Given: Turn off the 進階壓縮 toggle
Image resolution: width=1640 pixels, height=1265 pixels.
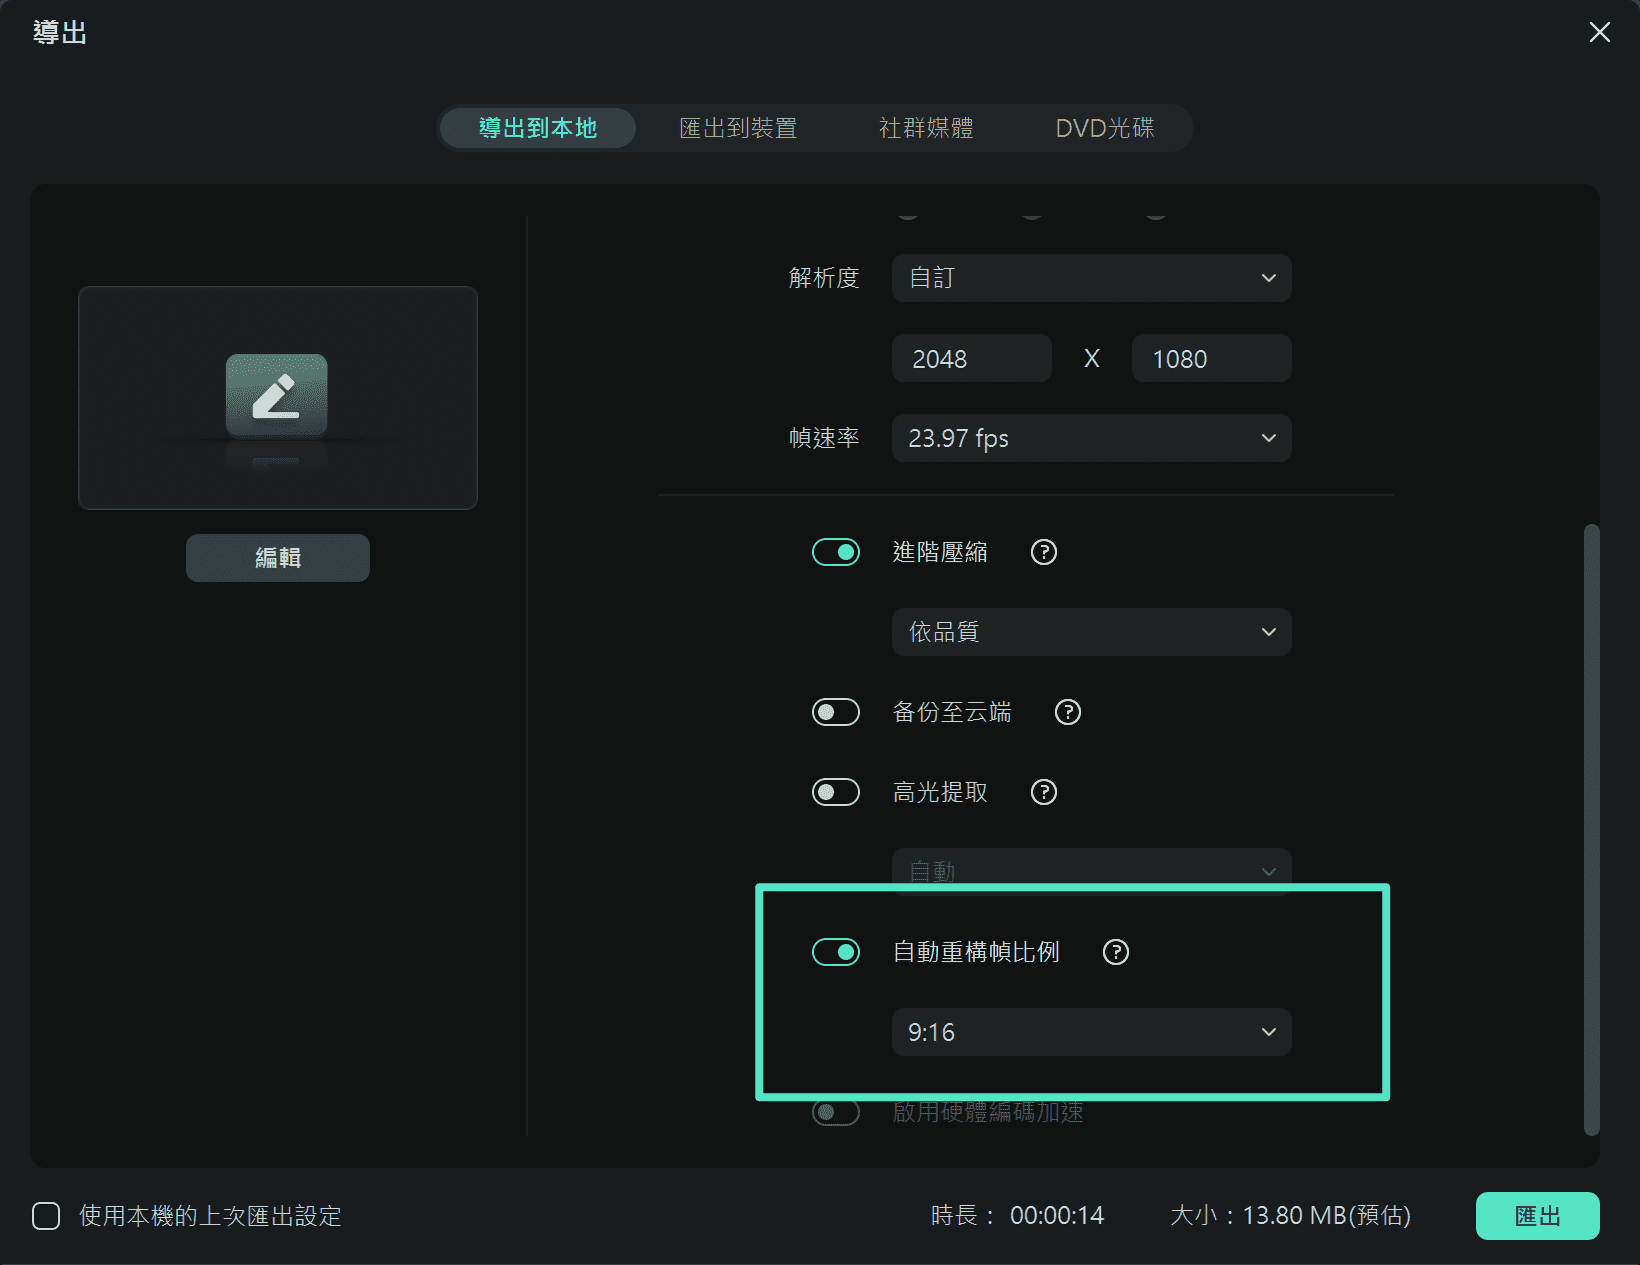Looking at the screenshot, I should [836, 552].
